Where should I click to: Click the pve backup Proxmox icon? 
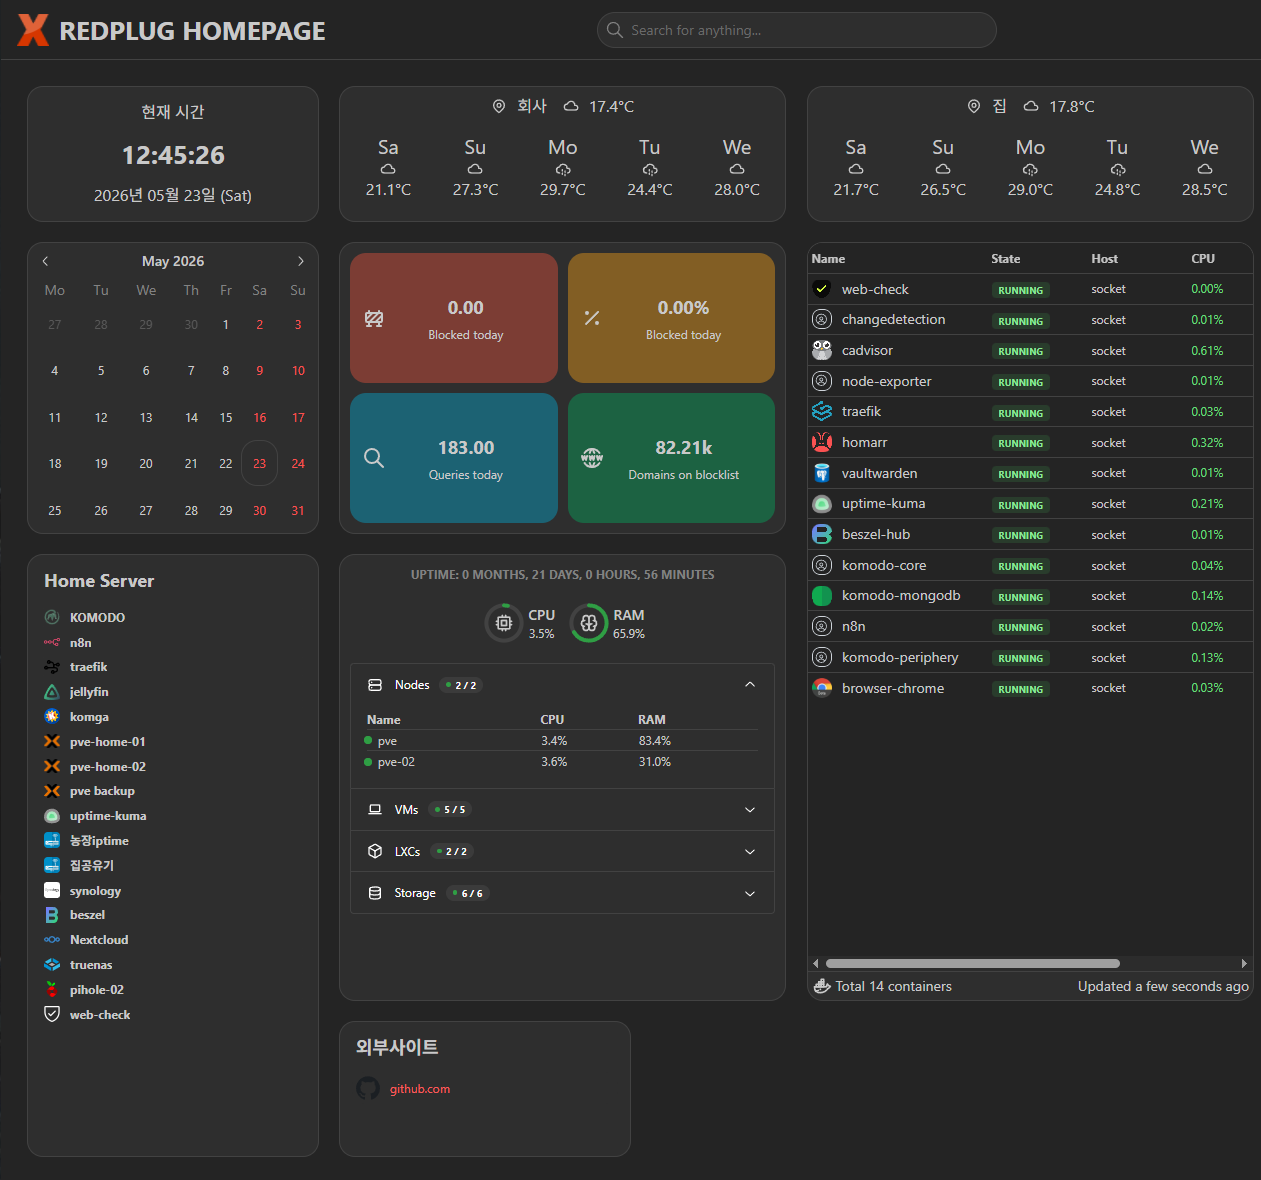[x=52, y=791]
